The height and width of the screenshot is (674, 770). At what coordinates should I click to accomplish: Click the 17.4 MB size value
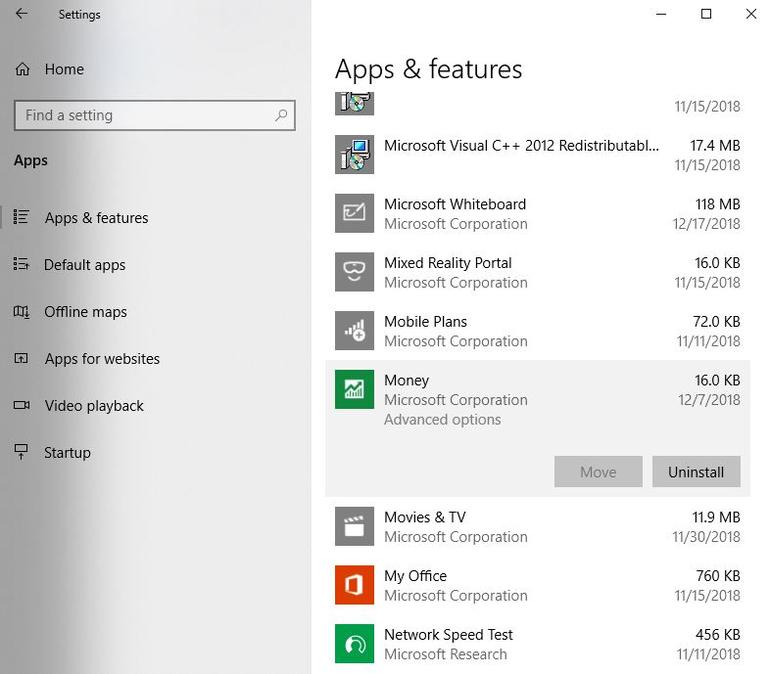tap(715, 145)
